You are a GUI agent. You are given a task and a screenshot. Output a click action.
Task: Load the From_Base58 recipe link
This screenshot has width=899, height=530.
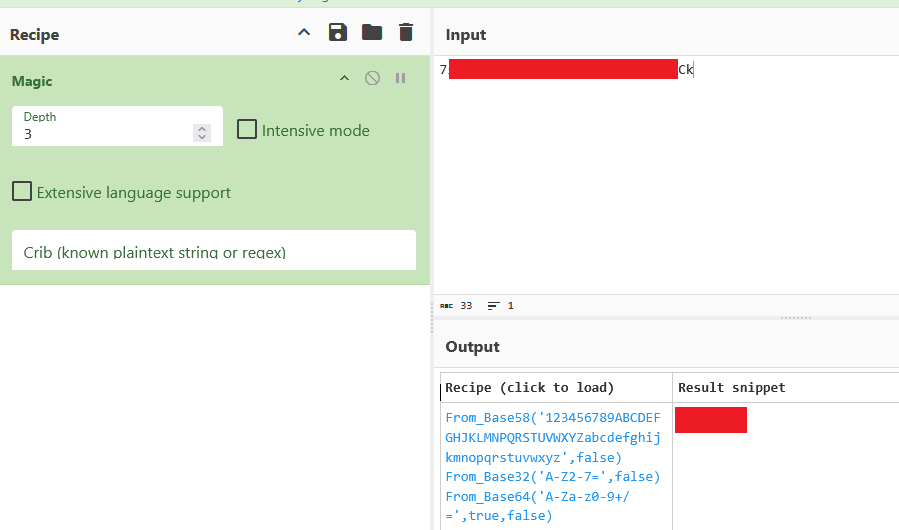click(x=553, y=437)
